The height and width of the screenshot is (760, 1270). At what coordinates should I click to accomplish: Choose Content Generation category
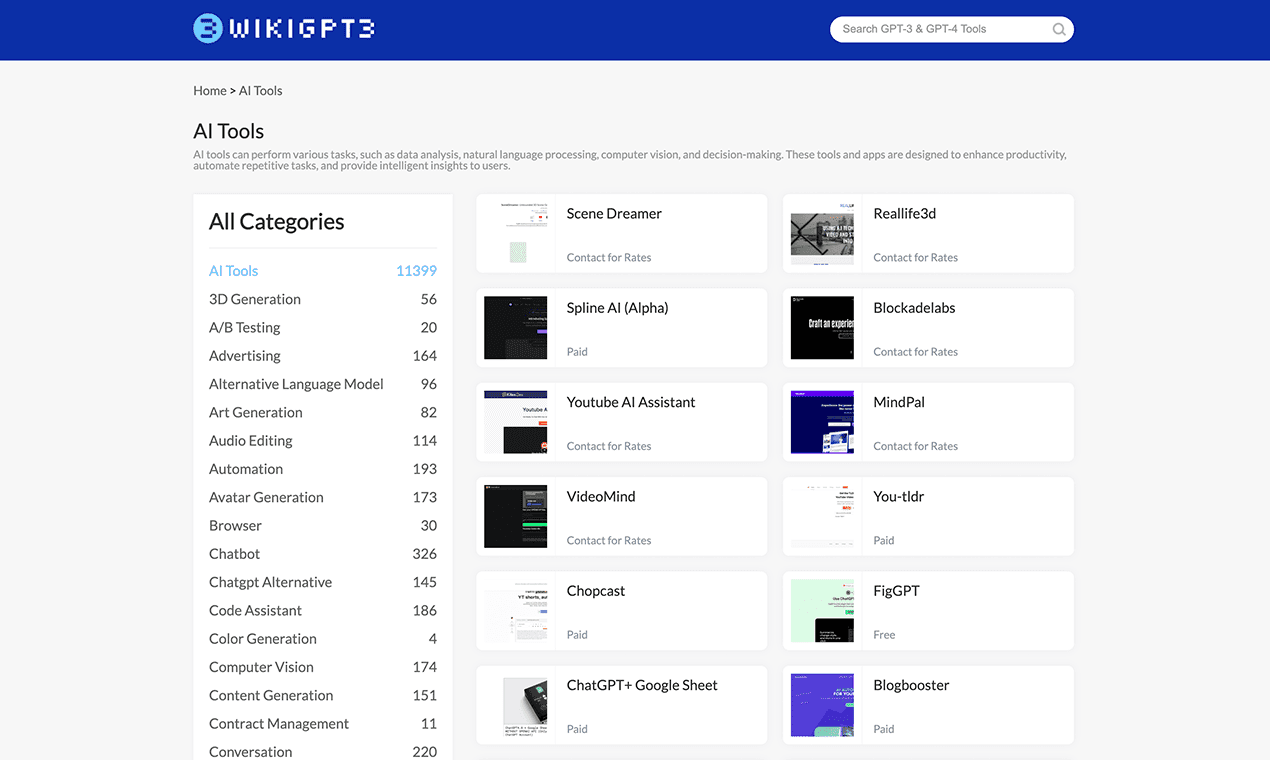[x=271, y=695]
